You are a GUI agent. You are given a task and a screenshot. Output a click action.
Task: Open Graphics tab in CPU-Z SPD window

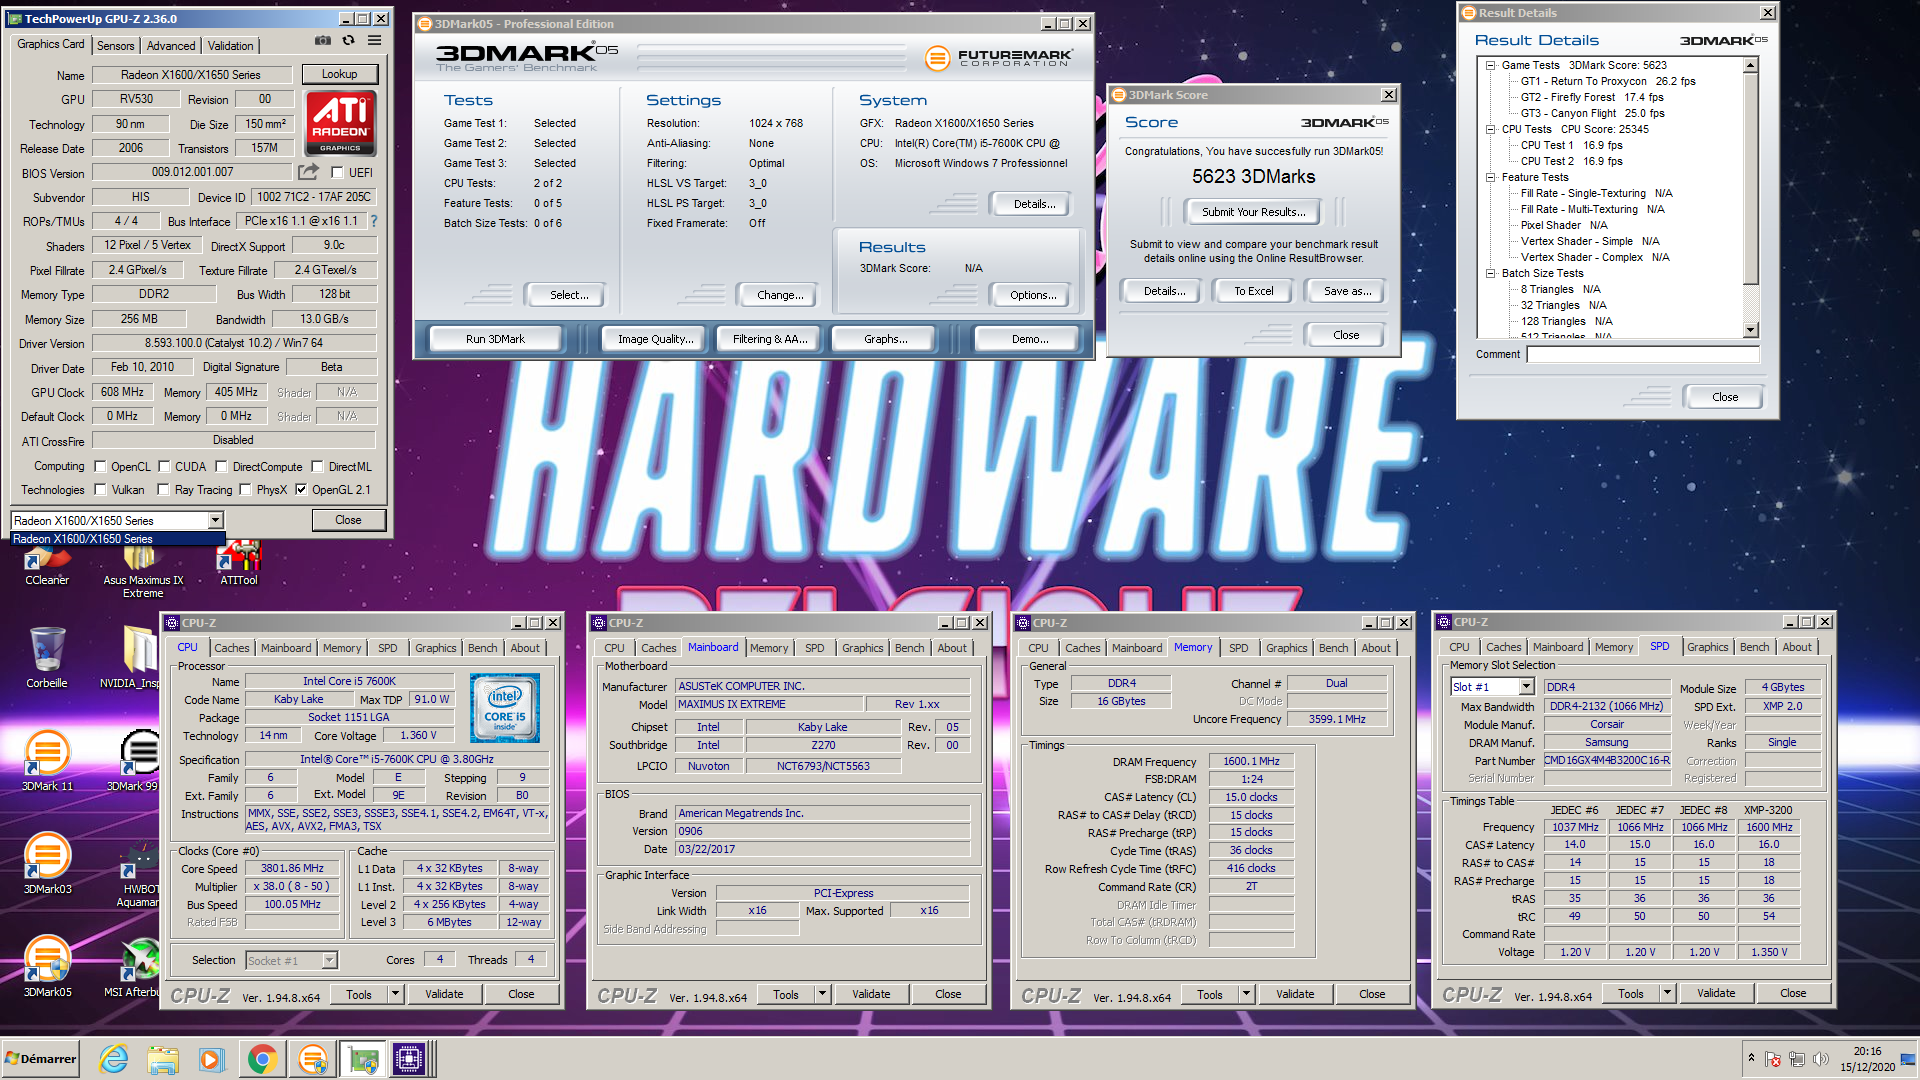tap(1707, 647)
